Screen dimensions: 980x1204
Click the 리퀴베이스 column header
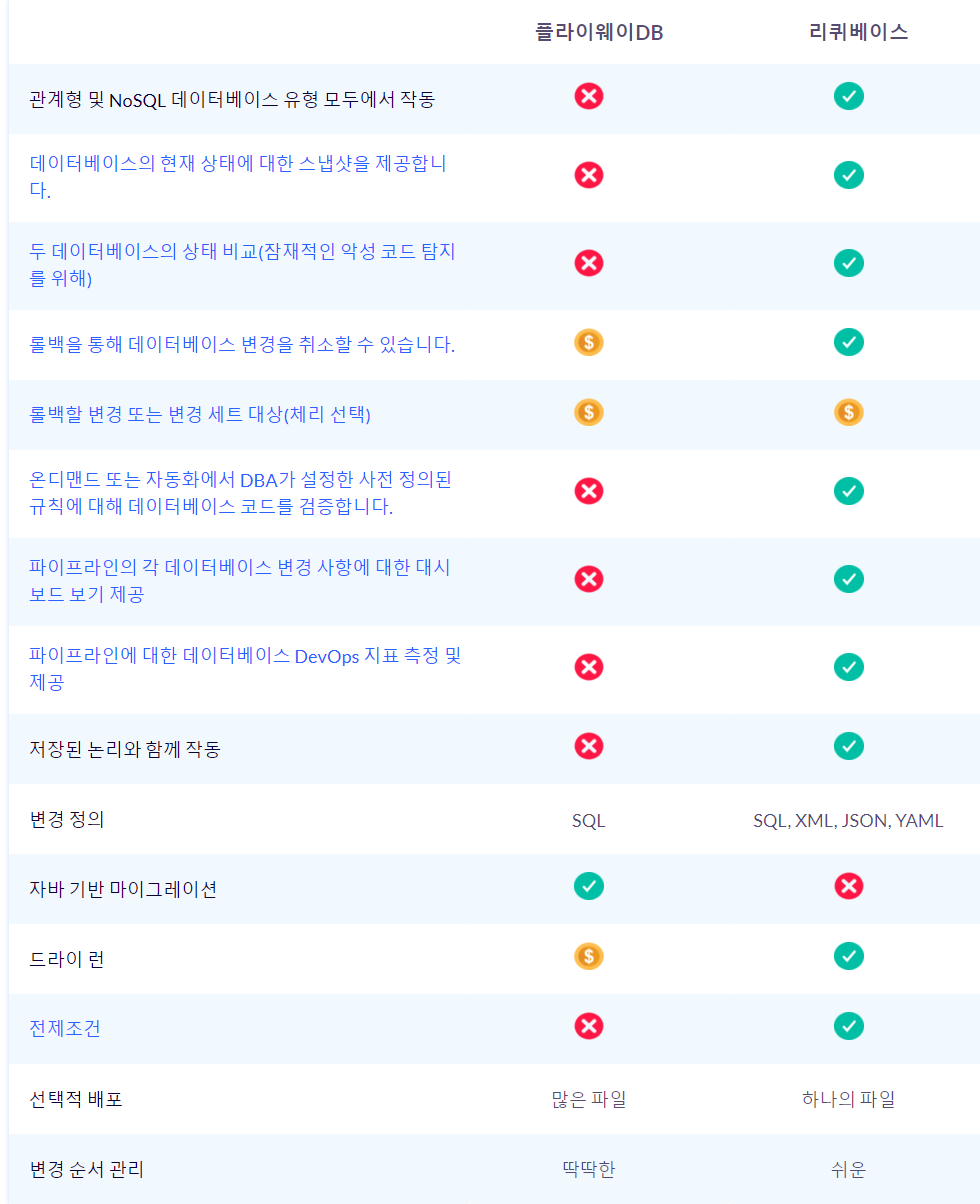pyautogui.click(x=858, y=32)
